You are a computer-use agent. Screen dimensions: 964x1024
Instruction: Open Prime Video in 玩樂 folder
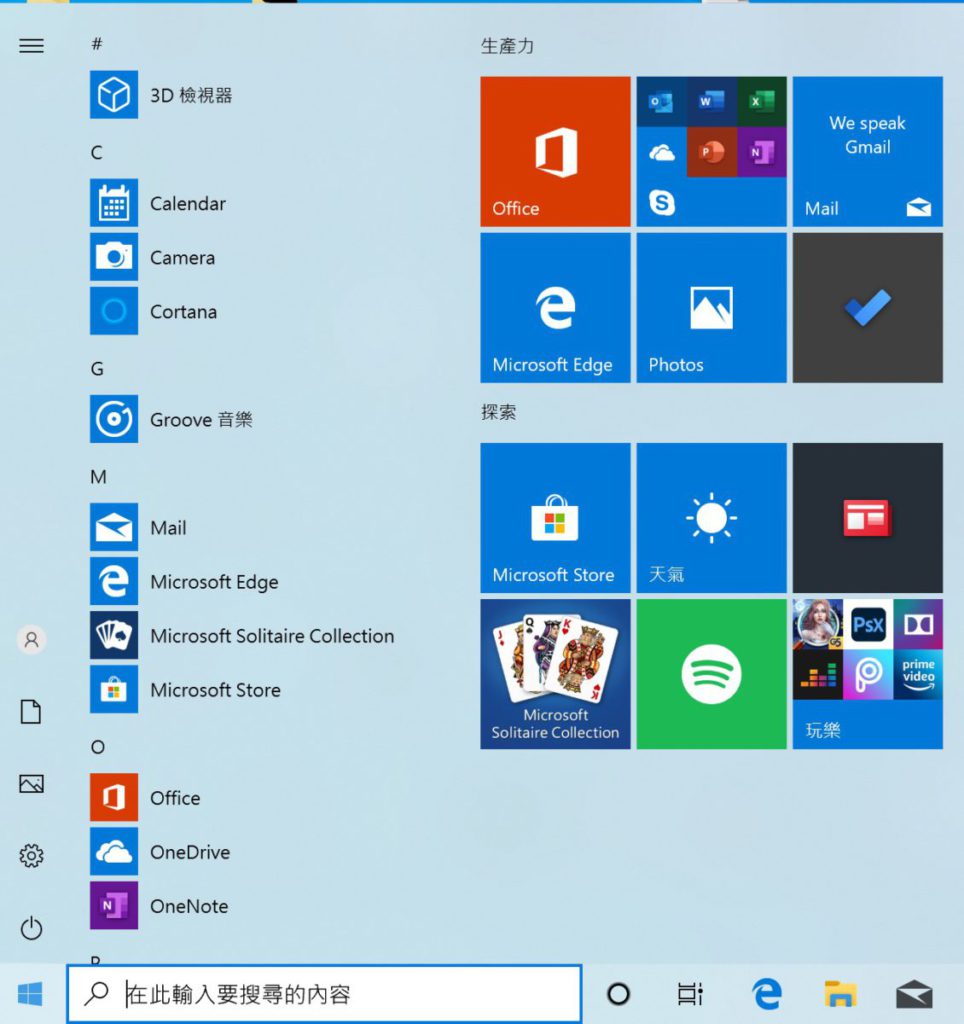click(x=918, y=675)
